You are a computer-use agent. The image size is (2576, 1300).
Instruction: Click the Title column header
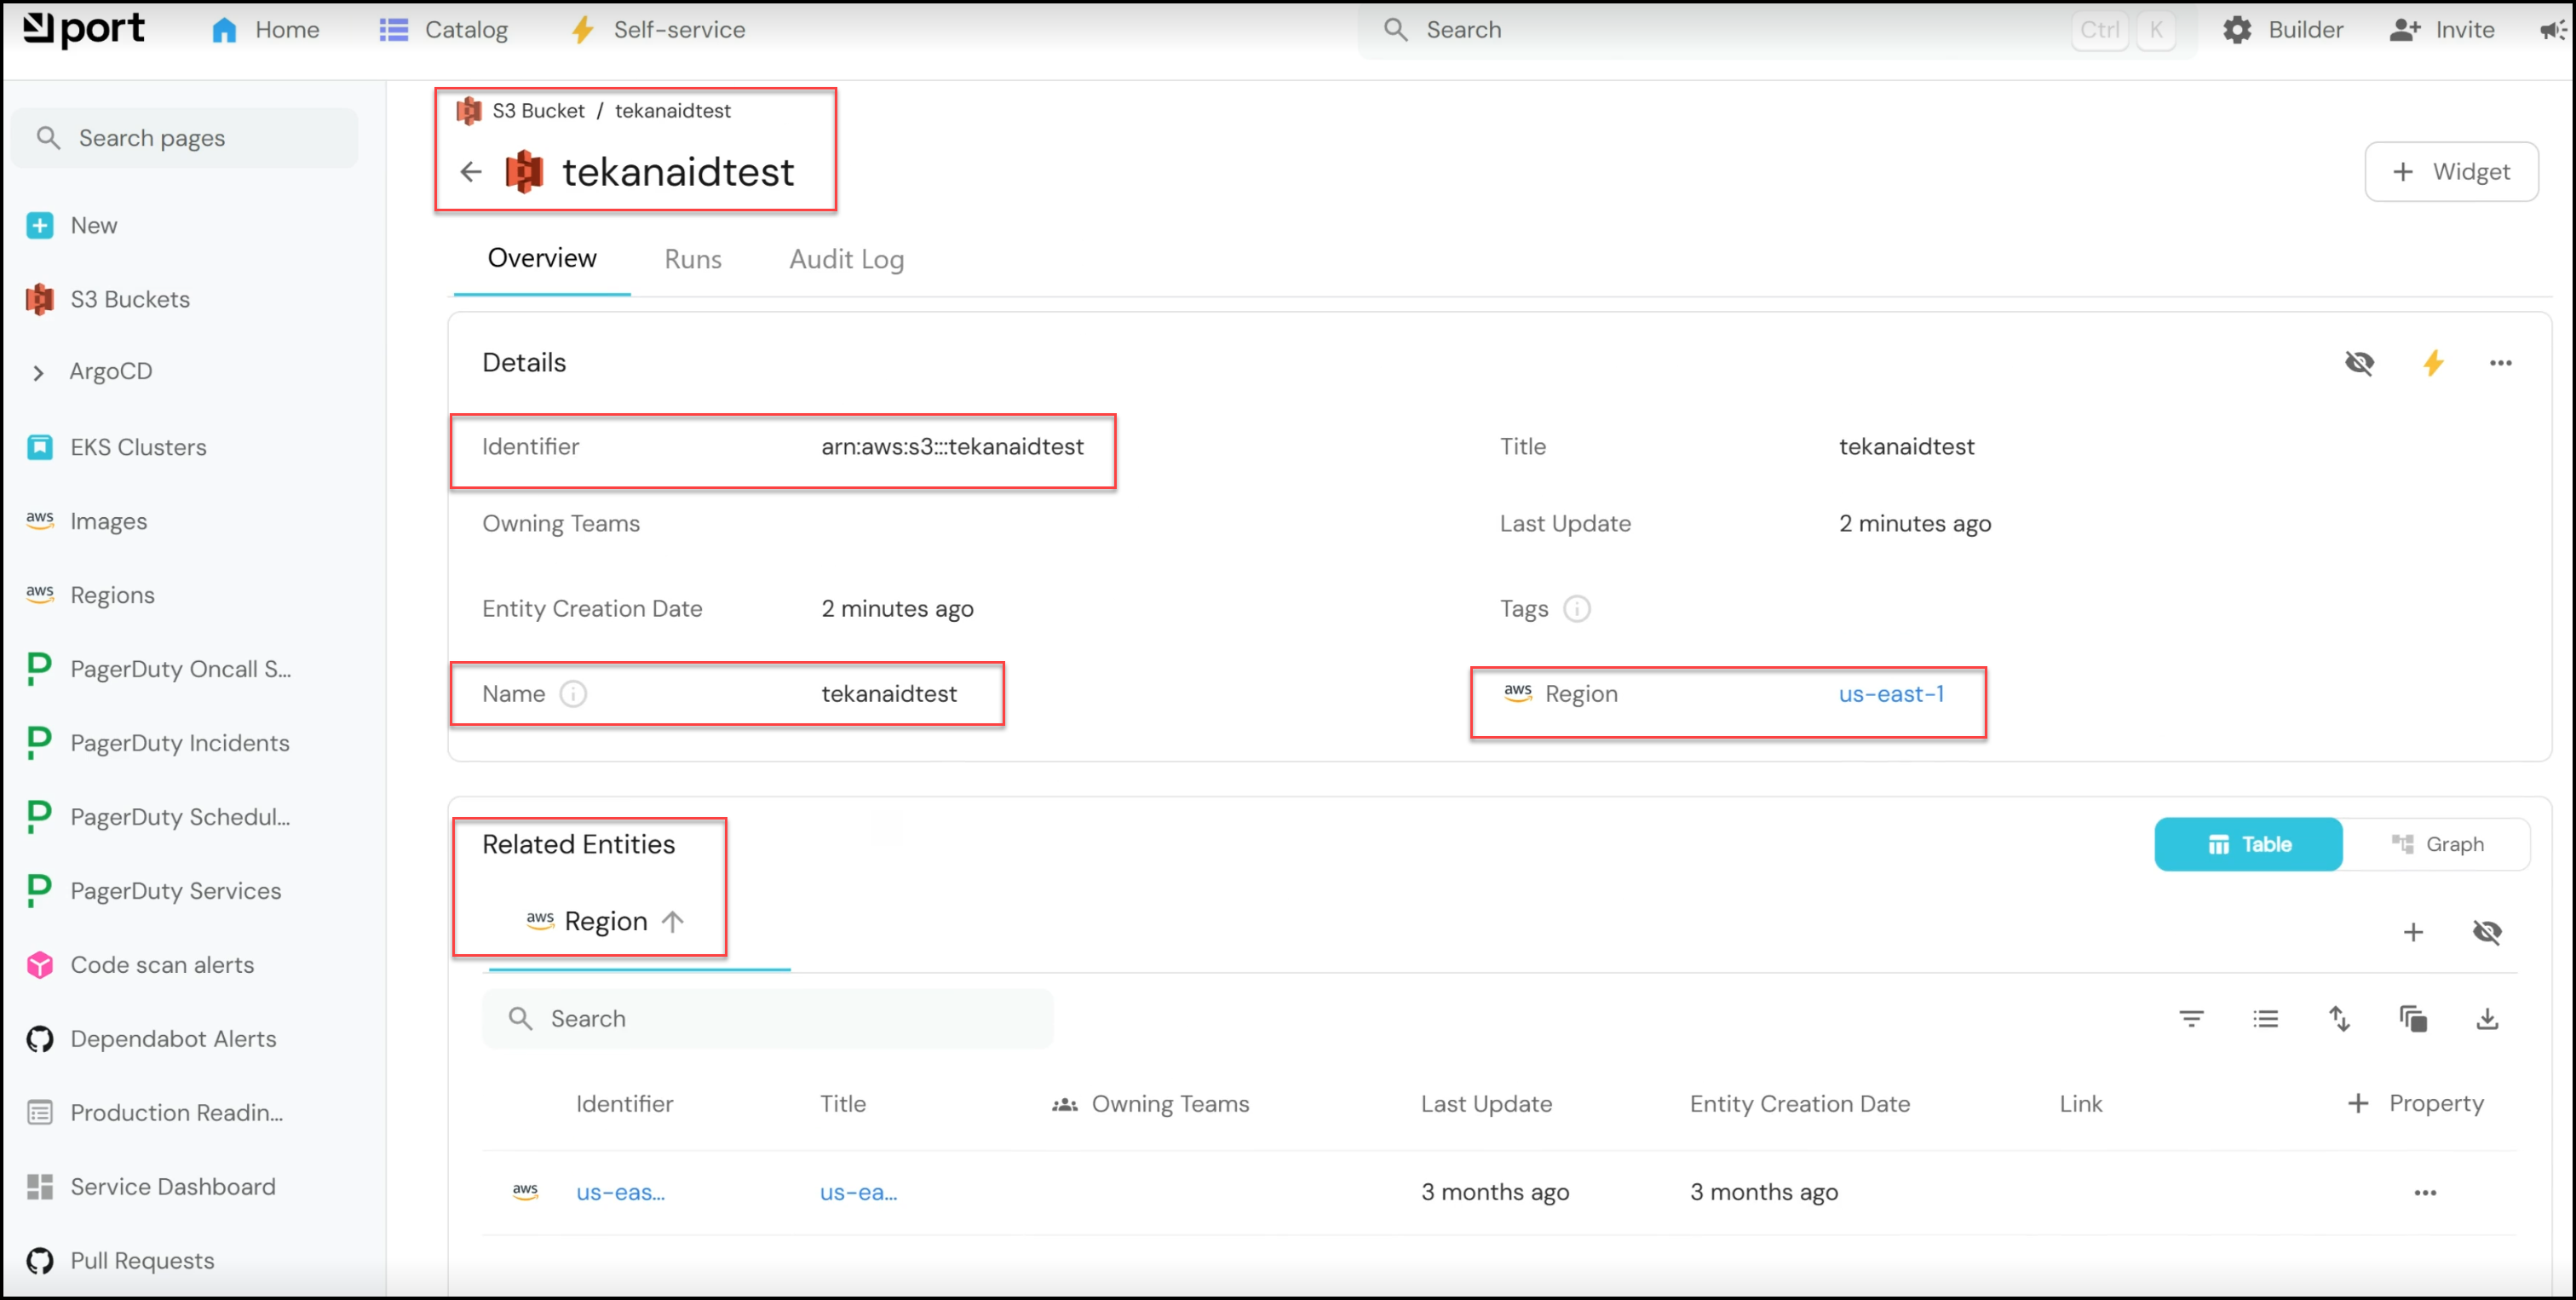(842, 1104)
